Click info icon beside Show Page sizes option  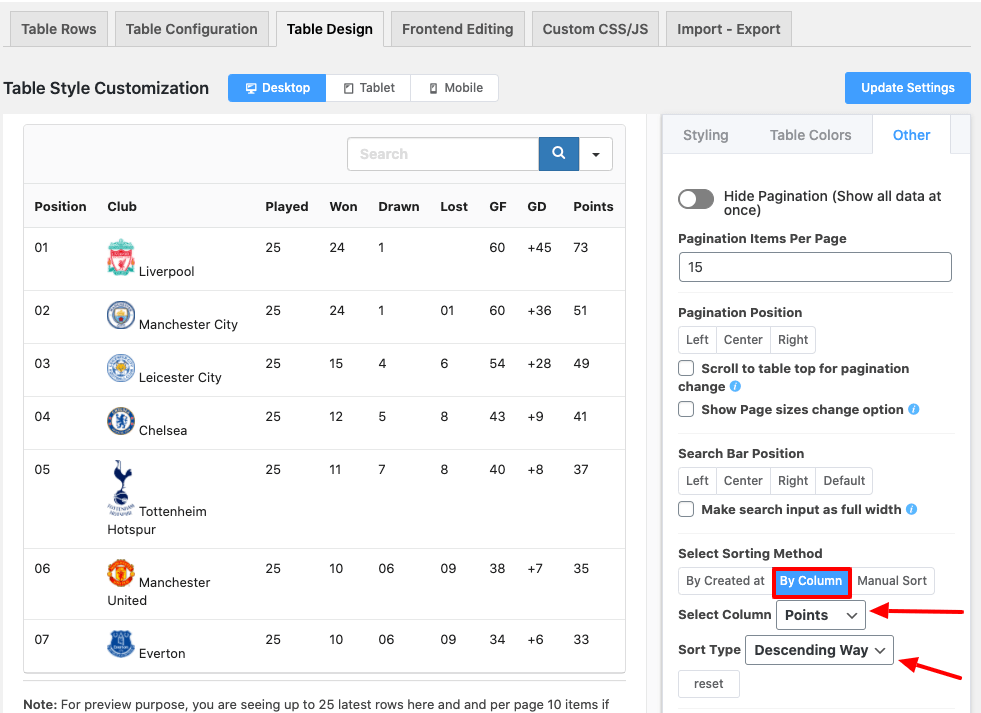[914, 410]
